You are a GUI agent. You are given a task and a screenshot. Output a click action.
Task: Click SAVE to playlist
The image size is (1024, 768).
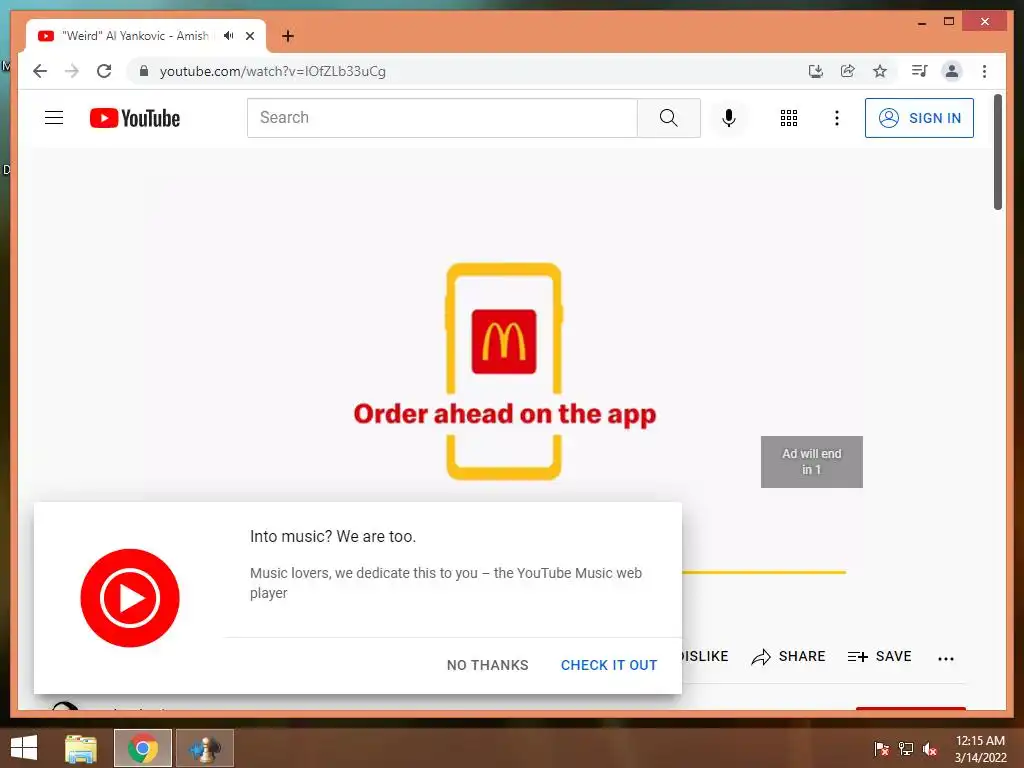(879, 656)
